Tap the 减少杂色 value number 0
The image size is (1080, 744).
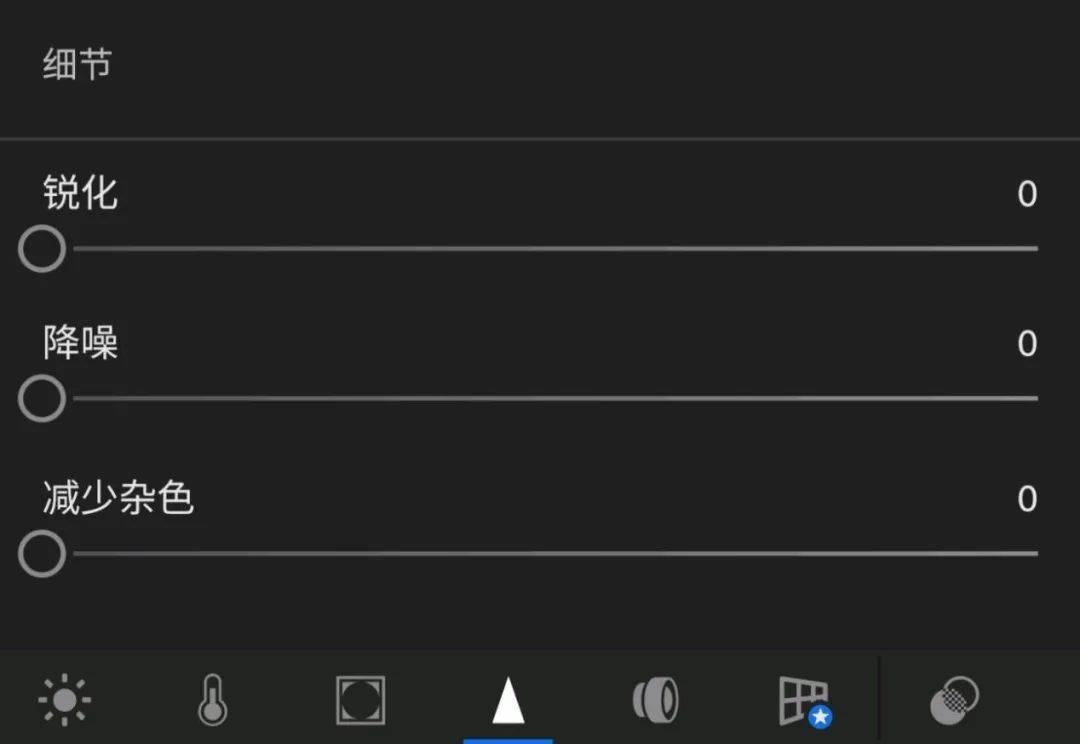click(x=1027, y=499)
